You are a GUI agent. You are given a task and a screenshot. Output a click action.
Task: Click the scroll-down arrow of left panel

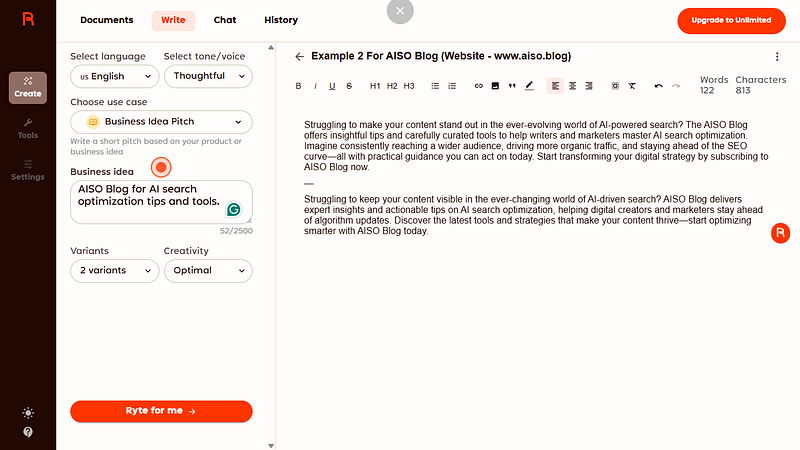point(271,446)
